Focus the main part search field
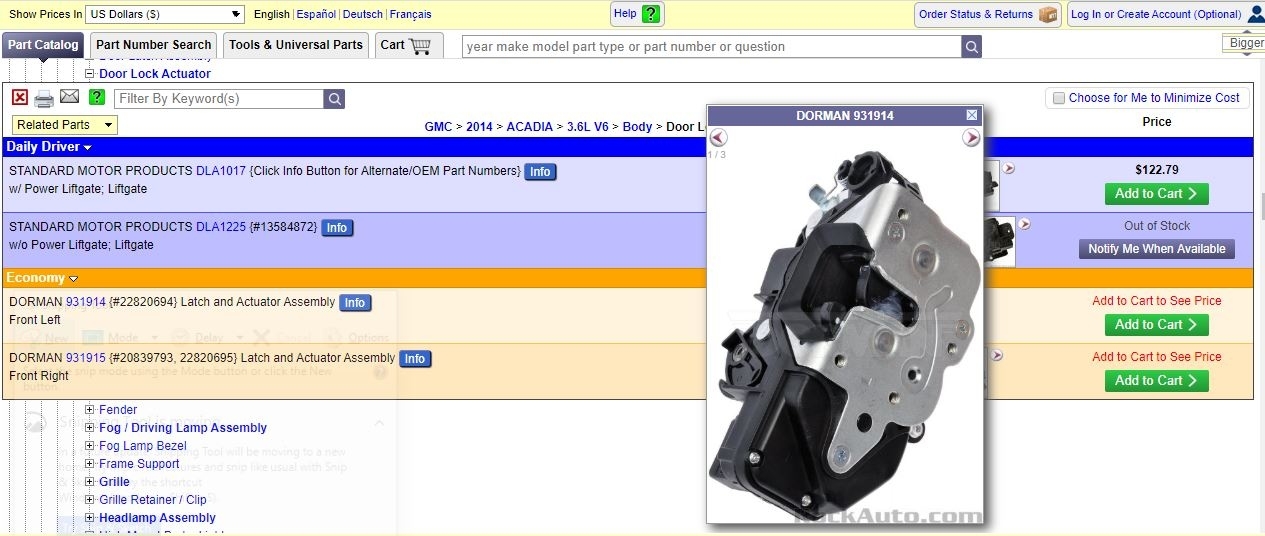This screenshot has height=536, width=1265. (x=712, y=47)
